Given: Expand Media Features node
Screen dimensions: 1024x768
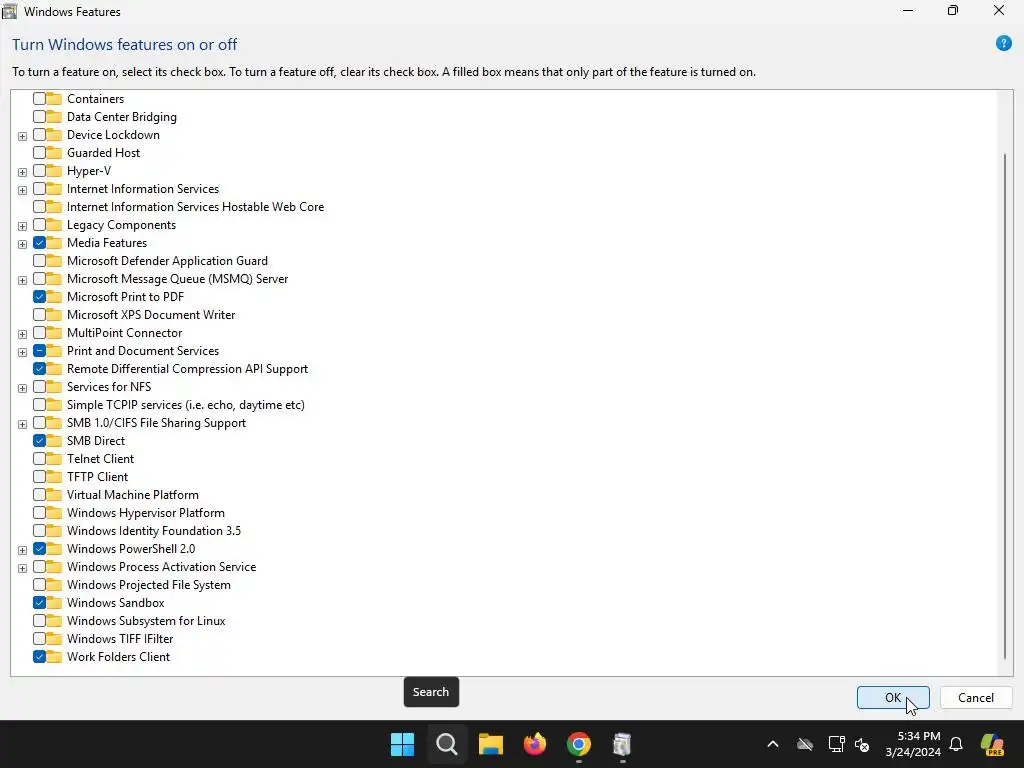Looking at the screenshot, I should (22, 244).
